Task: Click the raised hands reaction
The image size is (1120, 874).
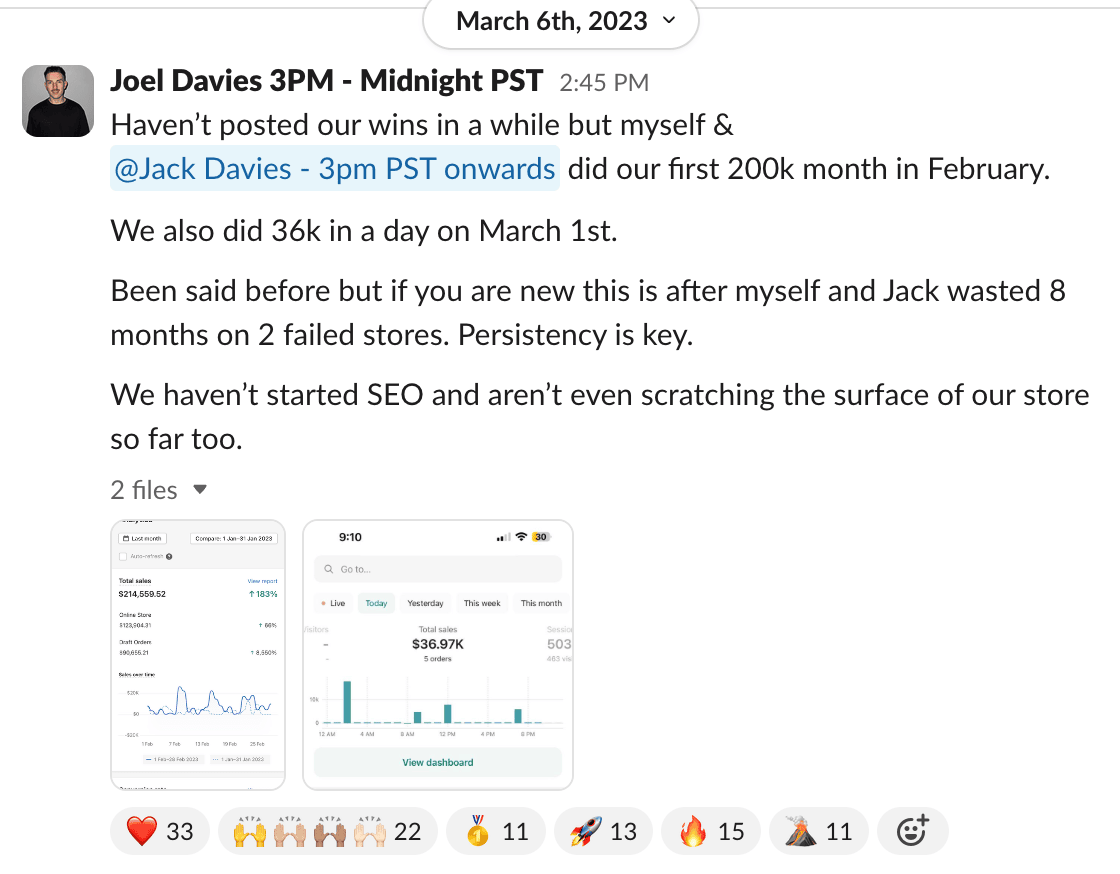Action: tap(327, 831)
